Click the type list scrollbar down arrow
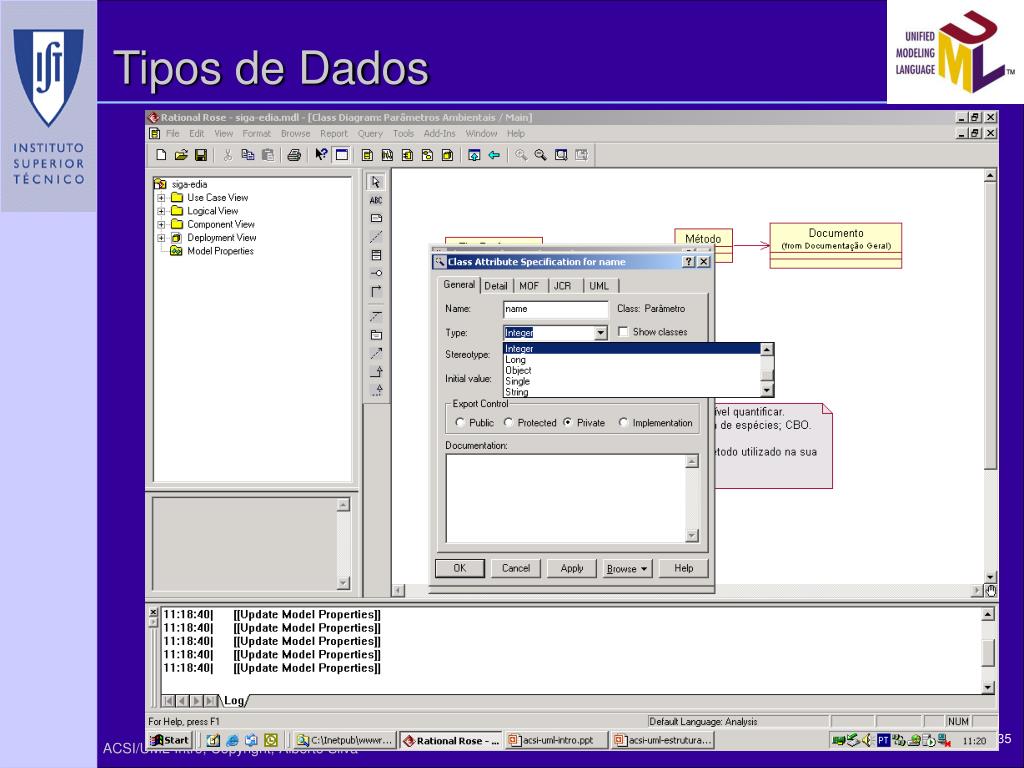 pyautogui.click(x=767, y=391)
